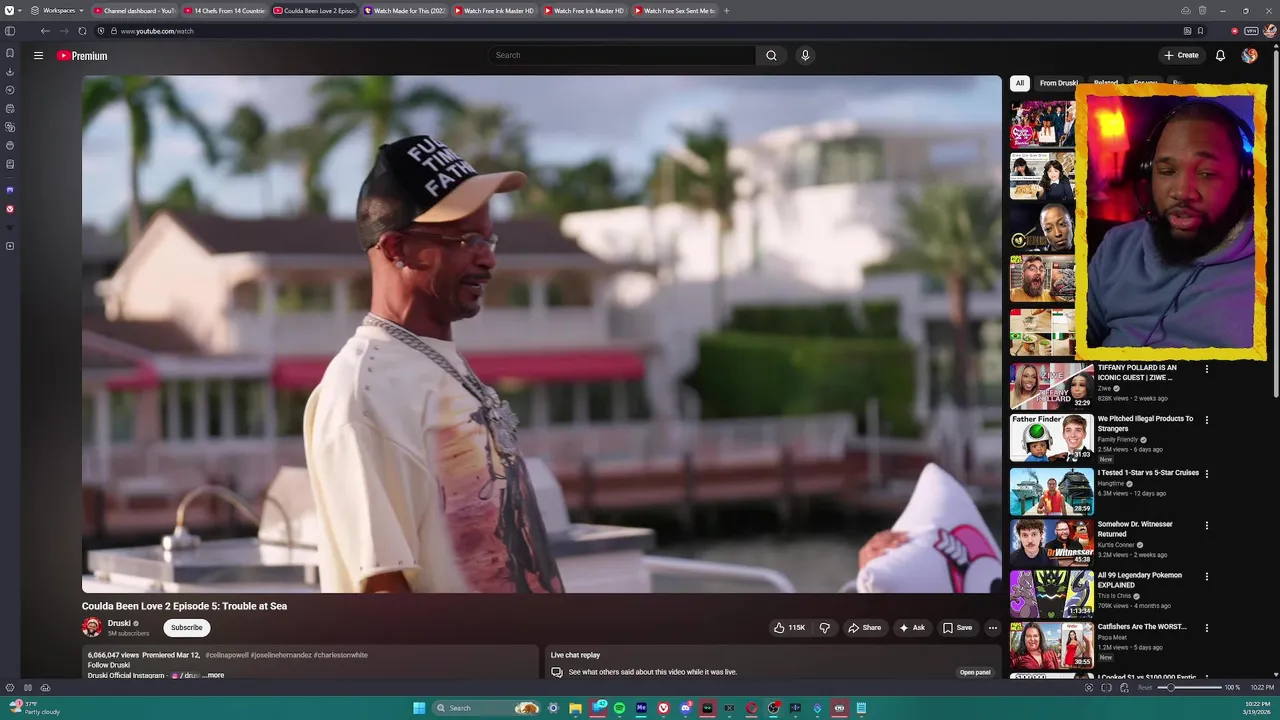
Task: Switch to 14 Chefs From 14 Countries tab
Action: click(224, 10)
